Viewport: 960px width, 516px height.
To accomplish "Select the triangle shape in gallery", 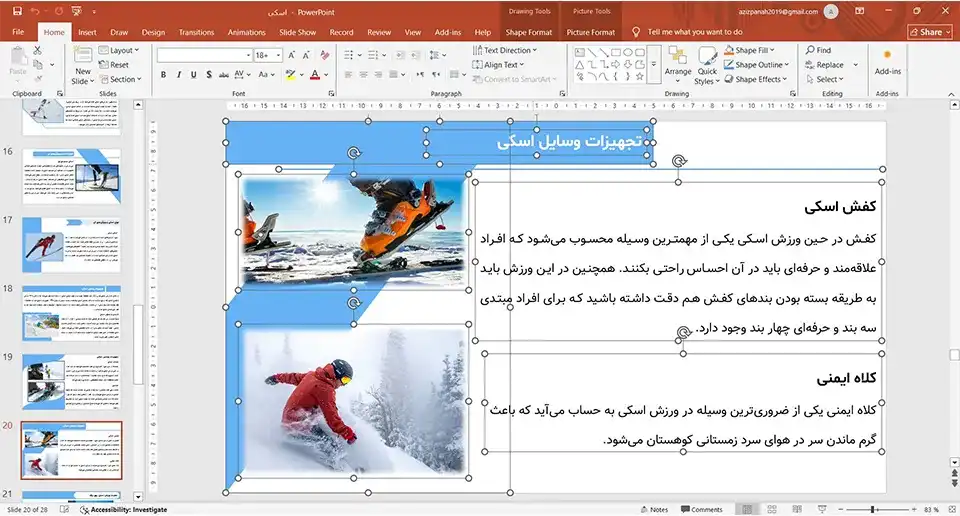I will point(579,64).
